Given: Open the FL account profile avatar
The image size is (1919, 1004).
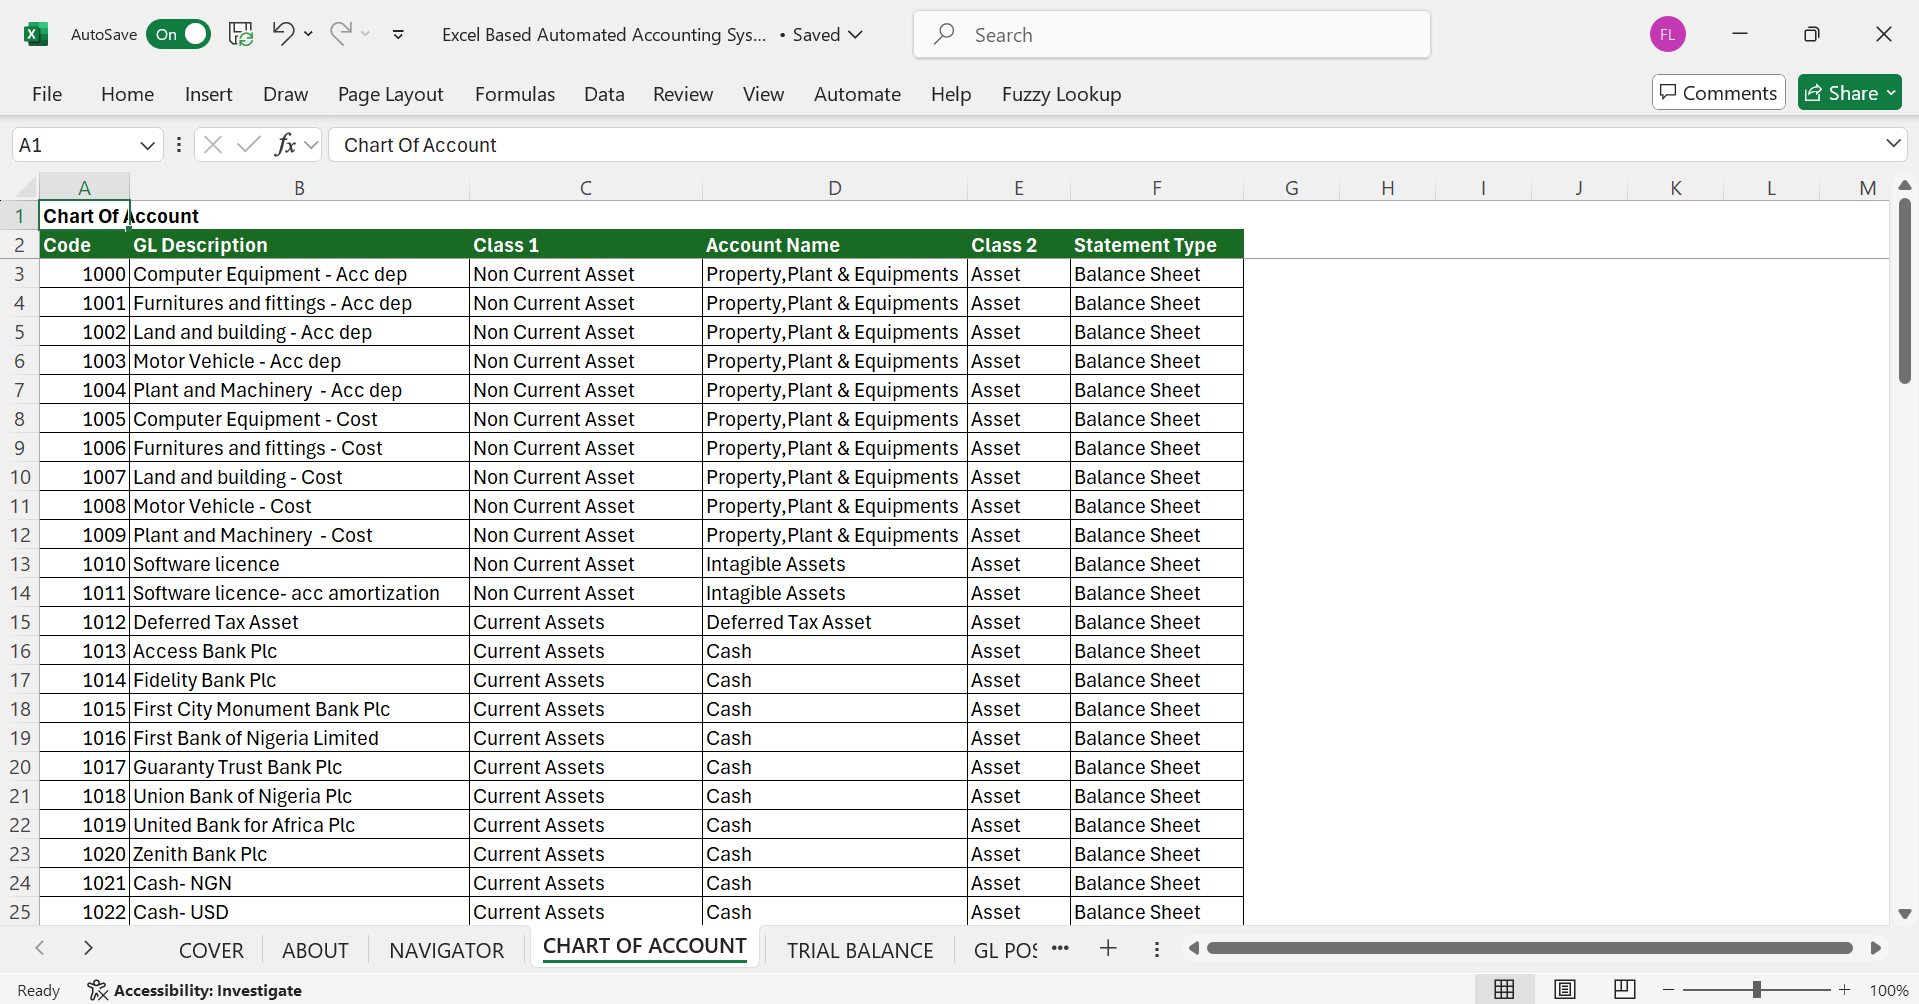Looking at the screenshot, I should coord(1667,34).
